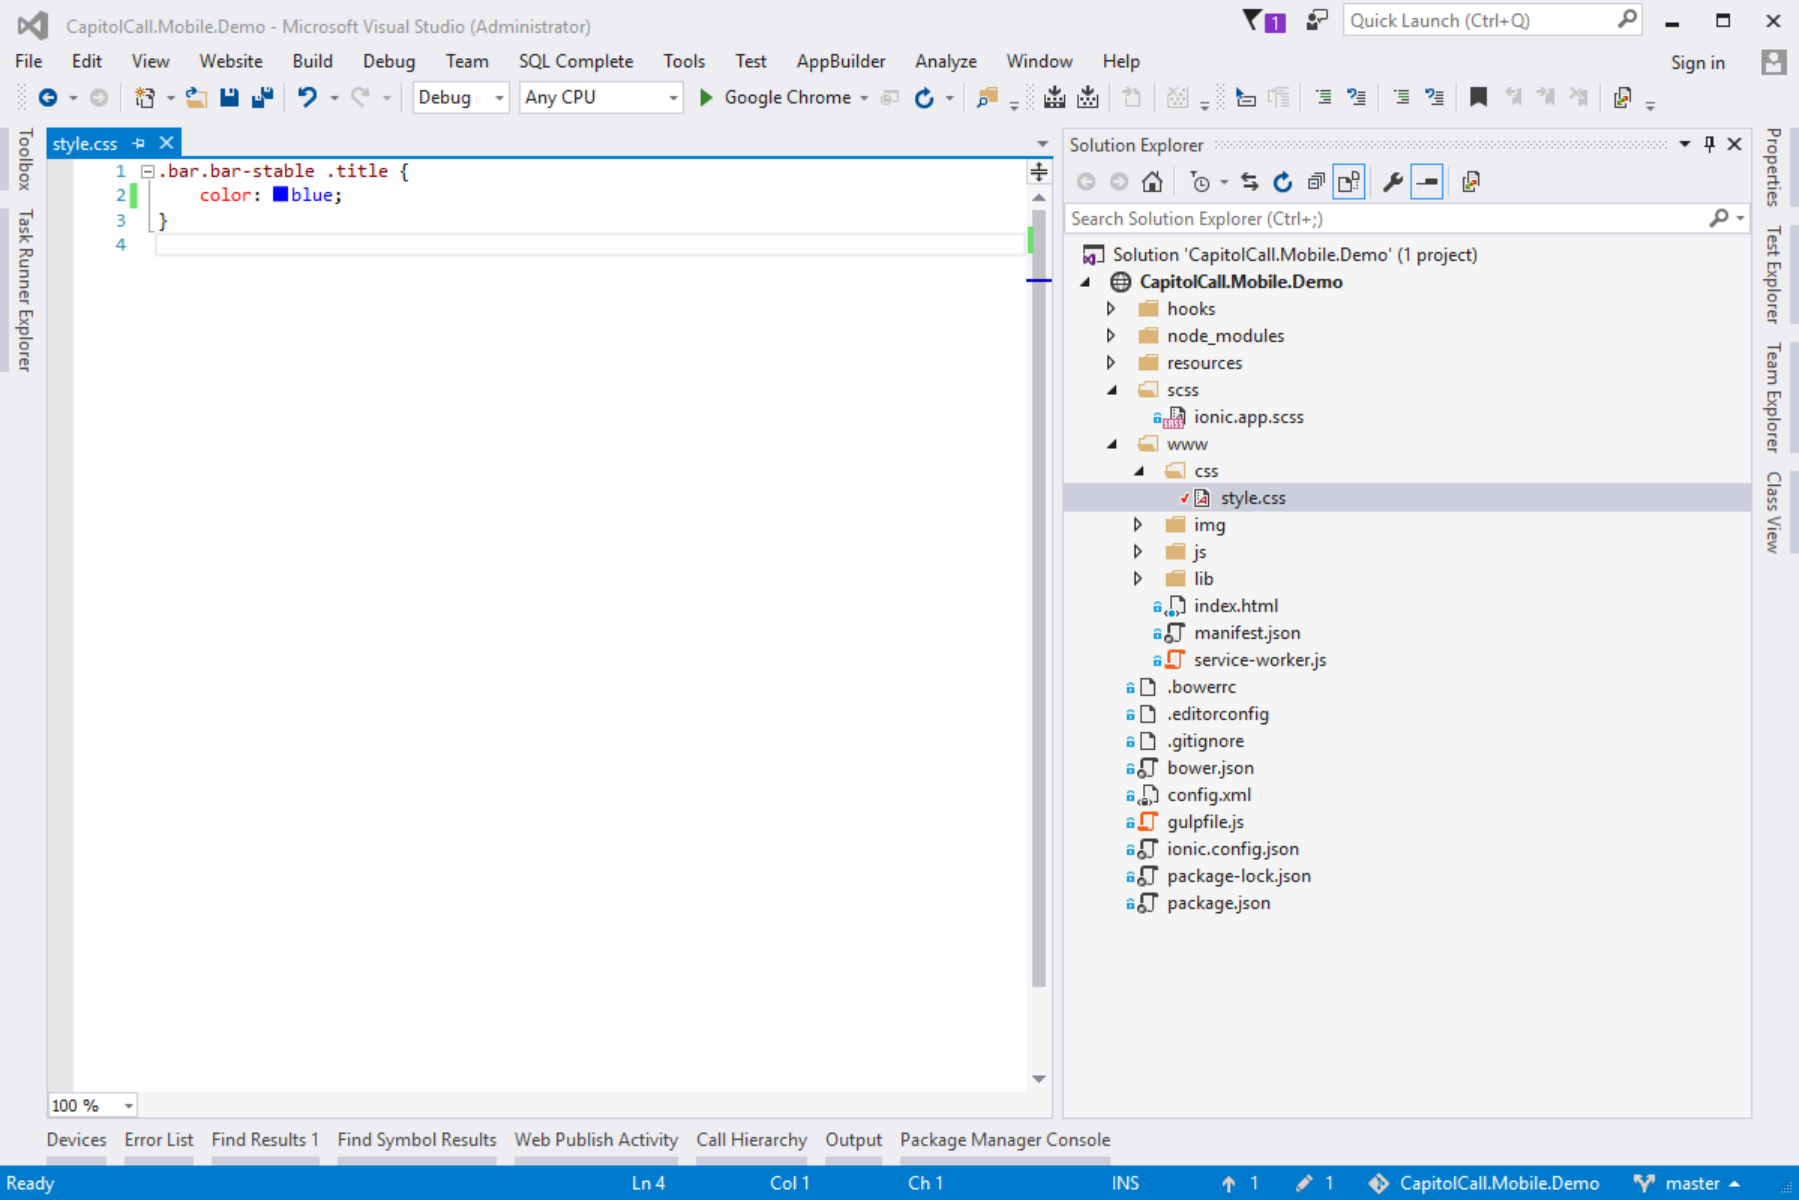Image resolution: width=1799 pixels, height=1200 pixels.
Task: Open the Analyze menu
Action: (946, 61)
